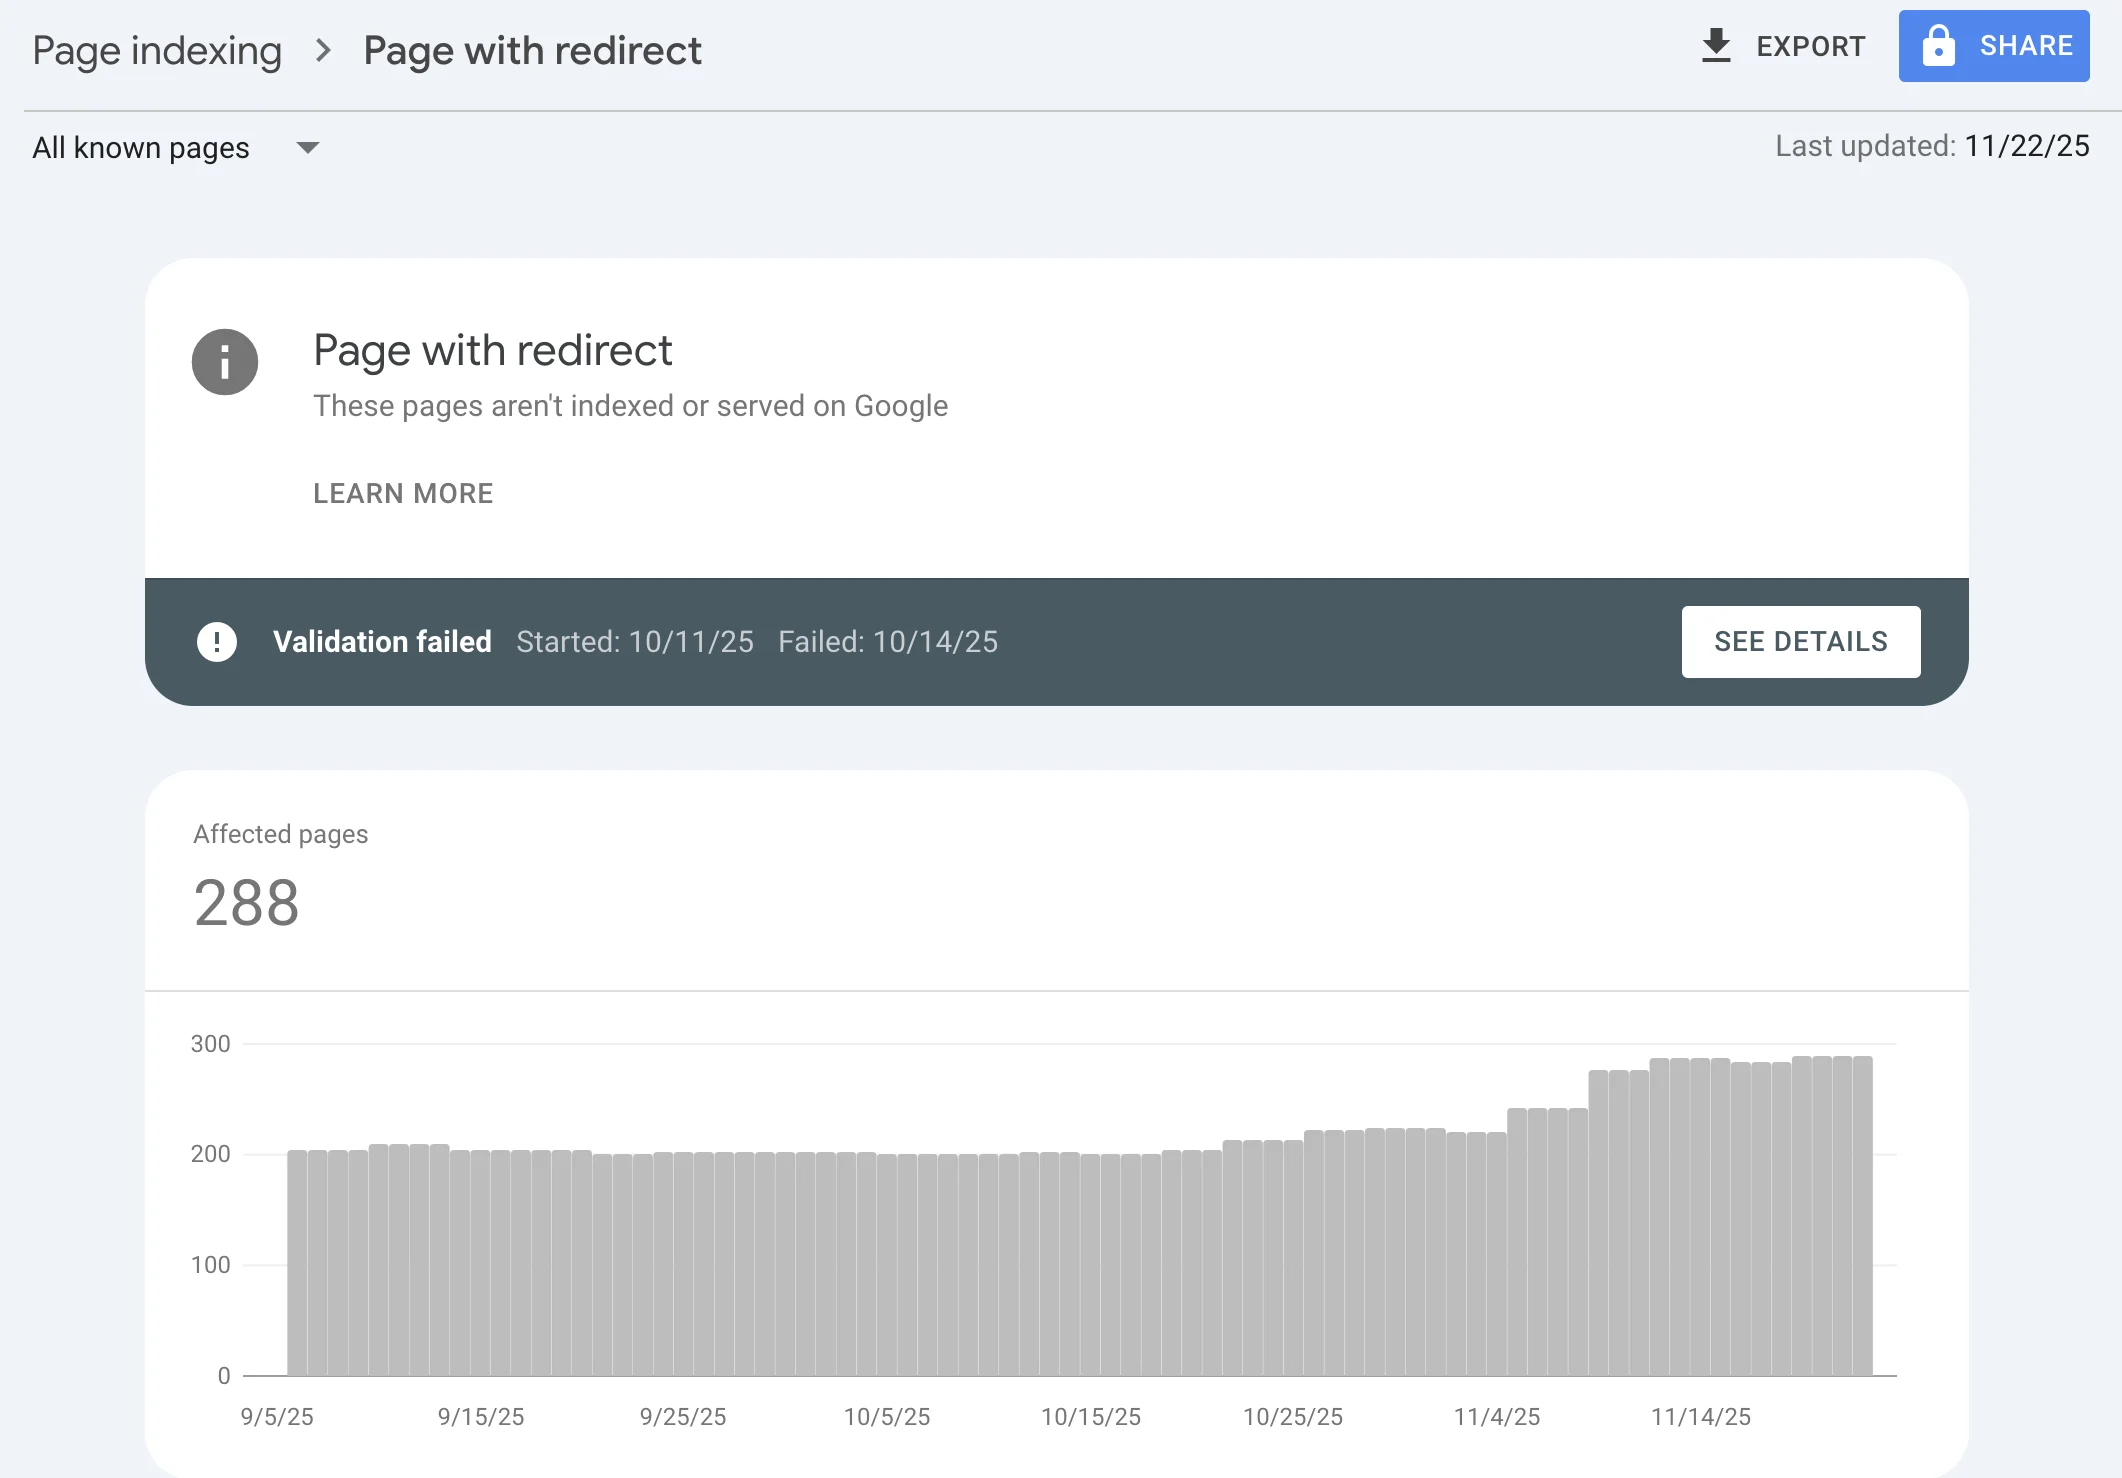This screenshot has height=1478, width=2122.
Task: Click the Export download icon
Action: click(1716, 46)
